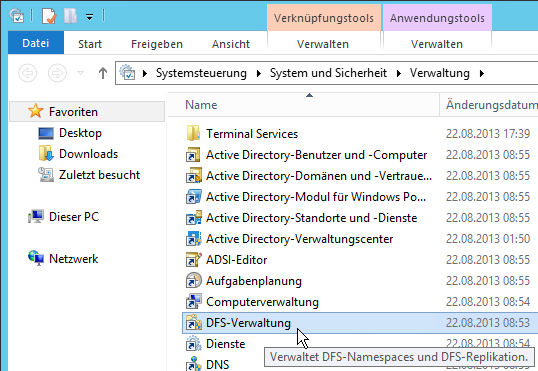
Task: Click the Desktop monitor icon in sidebar
Action: pyautogui.click(x=46, y=133)
